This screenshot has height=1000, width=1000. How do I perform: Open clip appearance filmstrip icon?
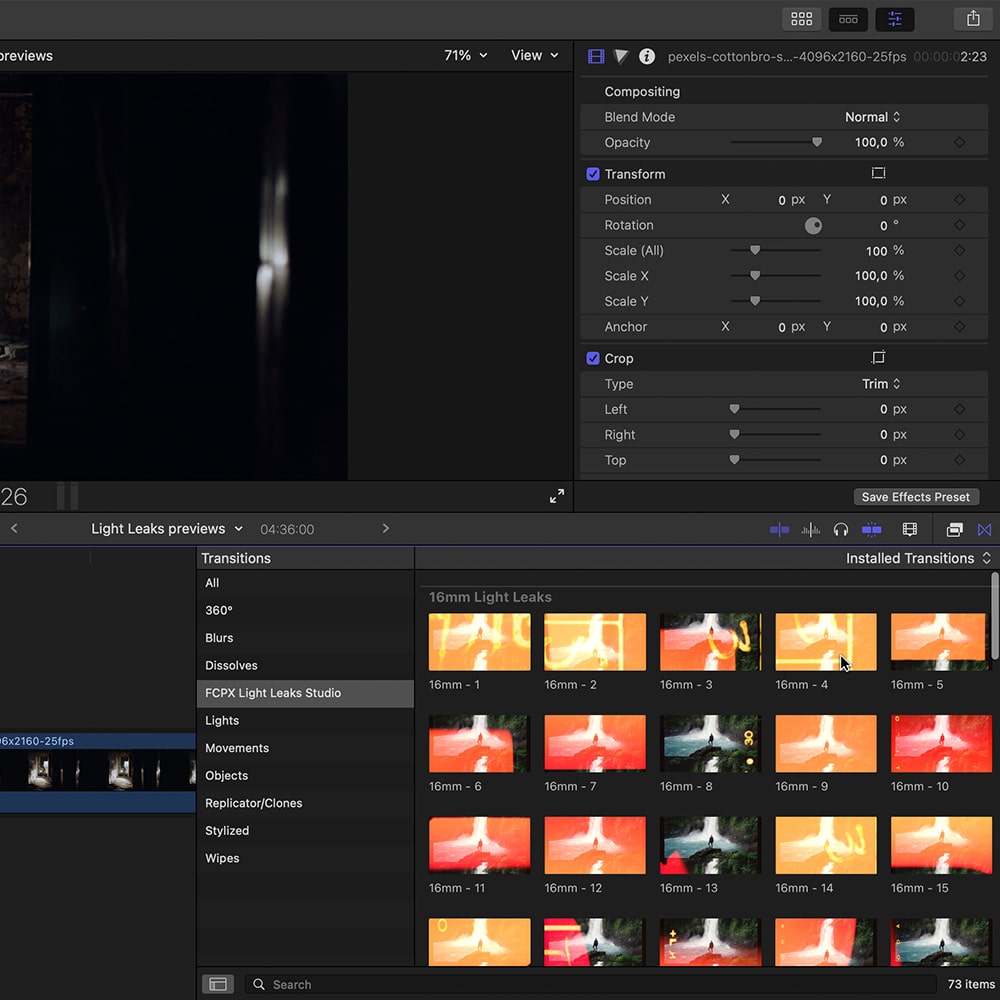pyautogui.click(x=910, y=529)
